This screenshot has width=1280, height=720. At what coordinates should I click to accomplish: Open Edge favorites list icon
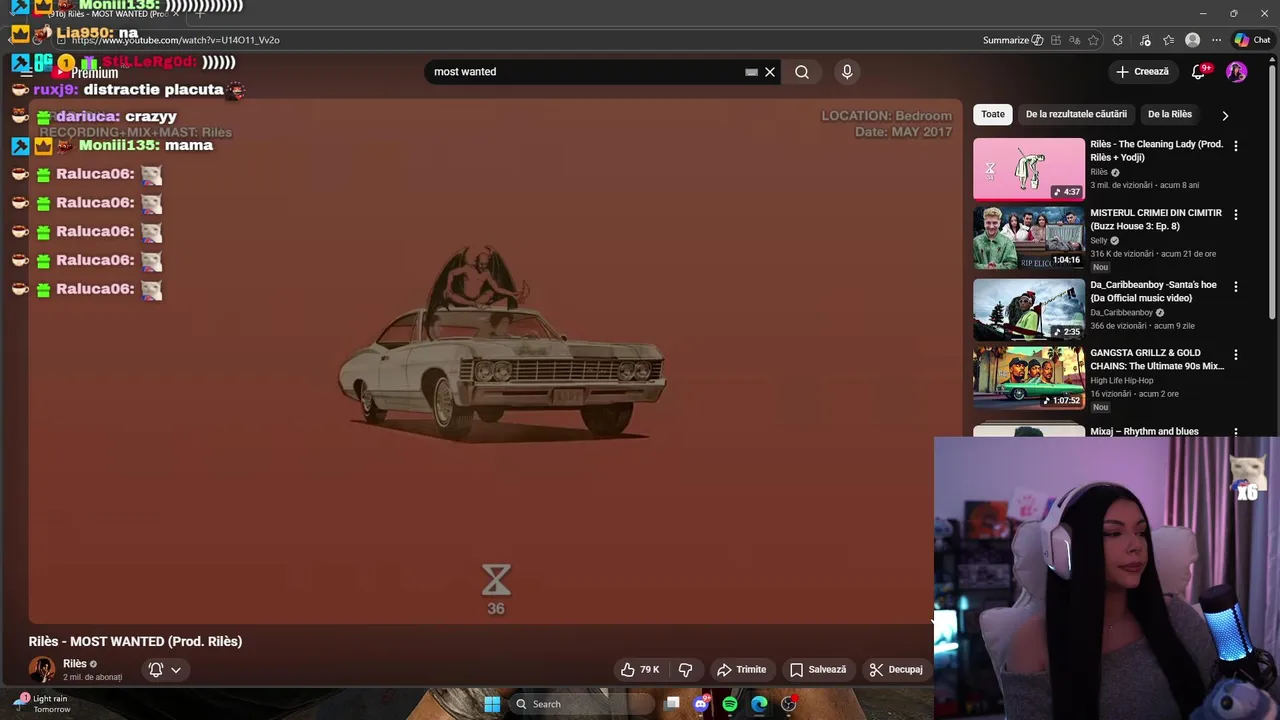click(x=1169, y=40)
